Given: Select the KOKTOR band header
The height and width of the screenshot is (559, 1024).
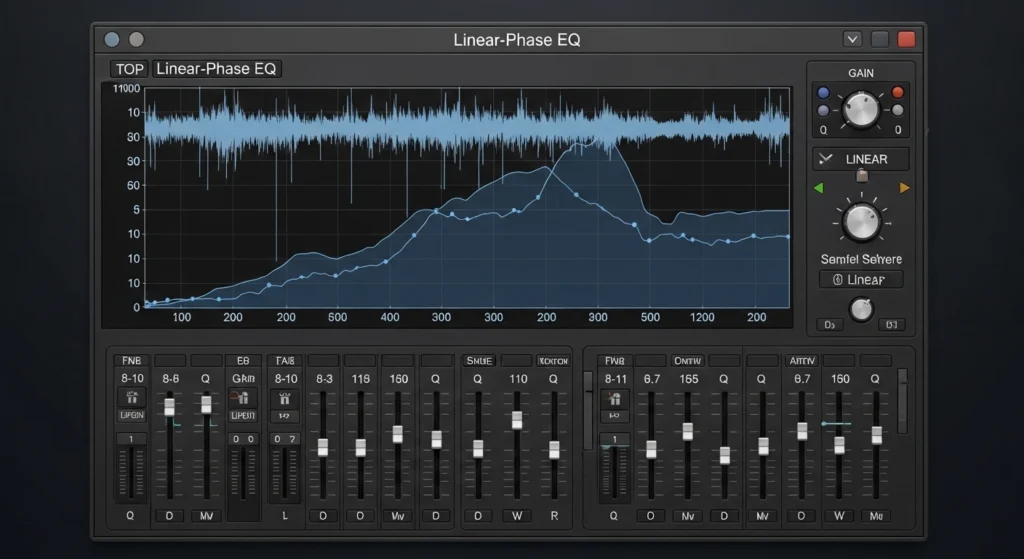Looking at the screenshot, I should [554, 360].
